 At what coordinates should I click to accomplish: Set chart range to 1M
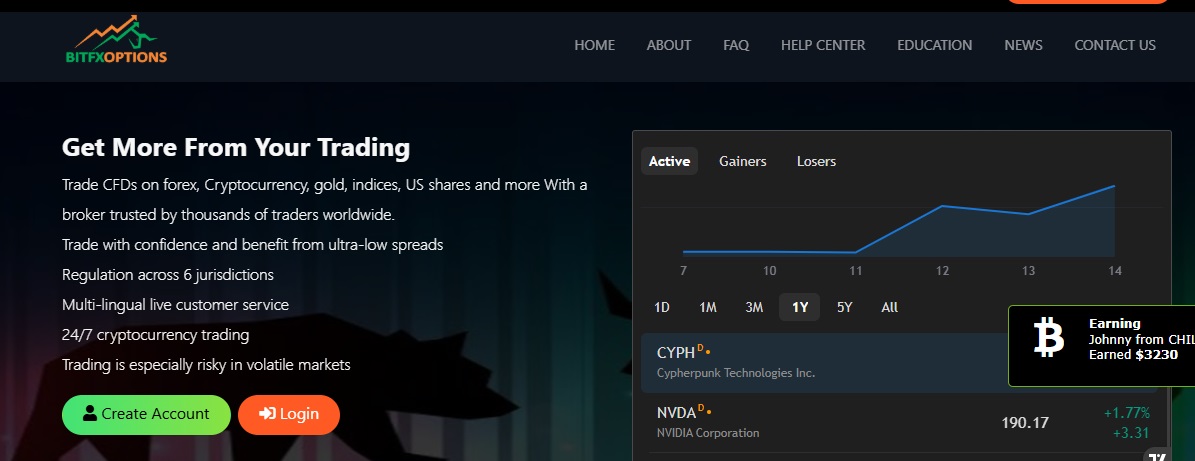[x=708, y=307]
